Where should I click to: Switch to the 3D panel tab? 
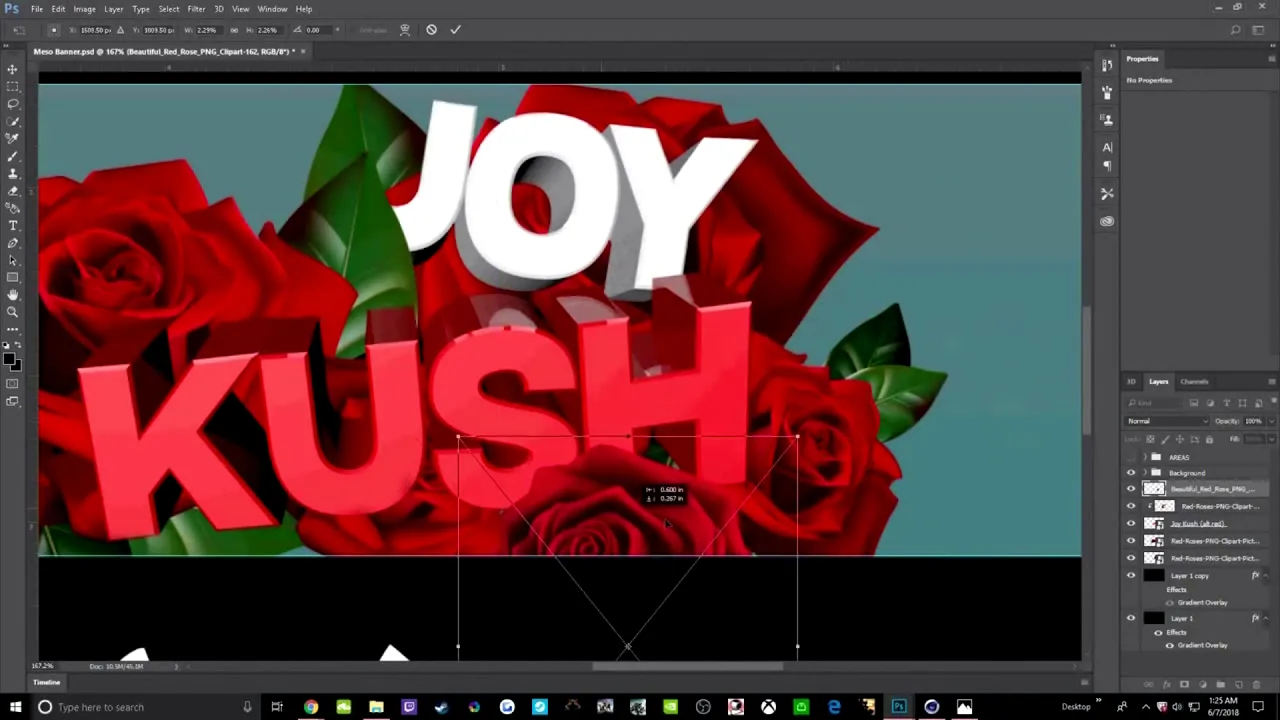coord(1131,382)
